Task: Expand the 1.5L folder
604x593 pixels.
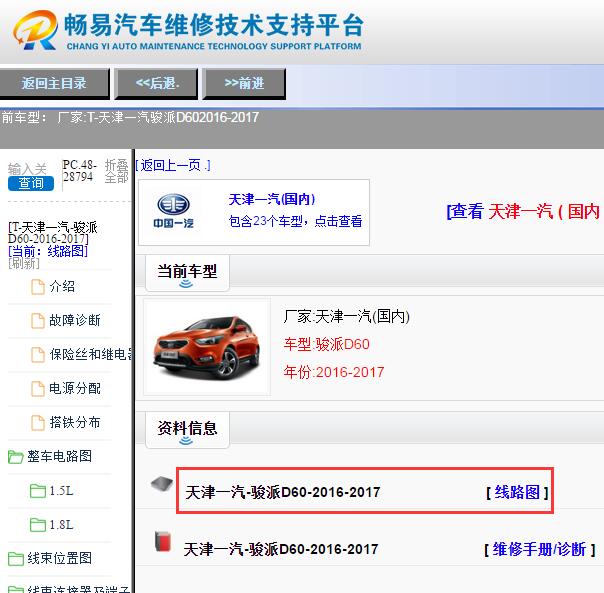Action: click(61, 491)
